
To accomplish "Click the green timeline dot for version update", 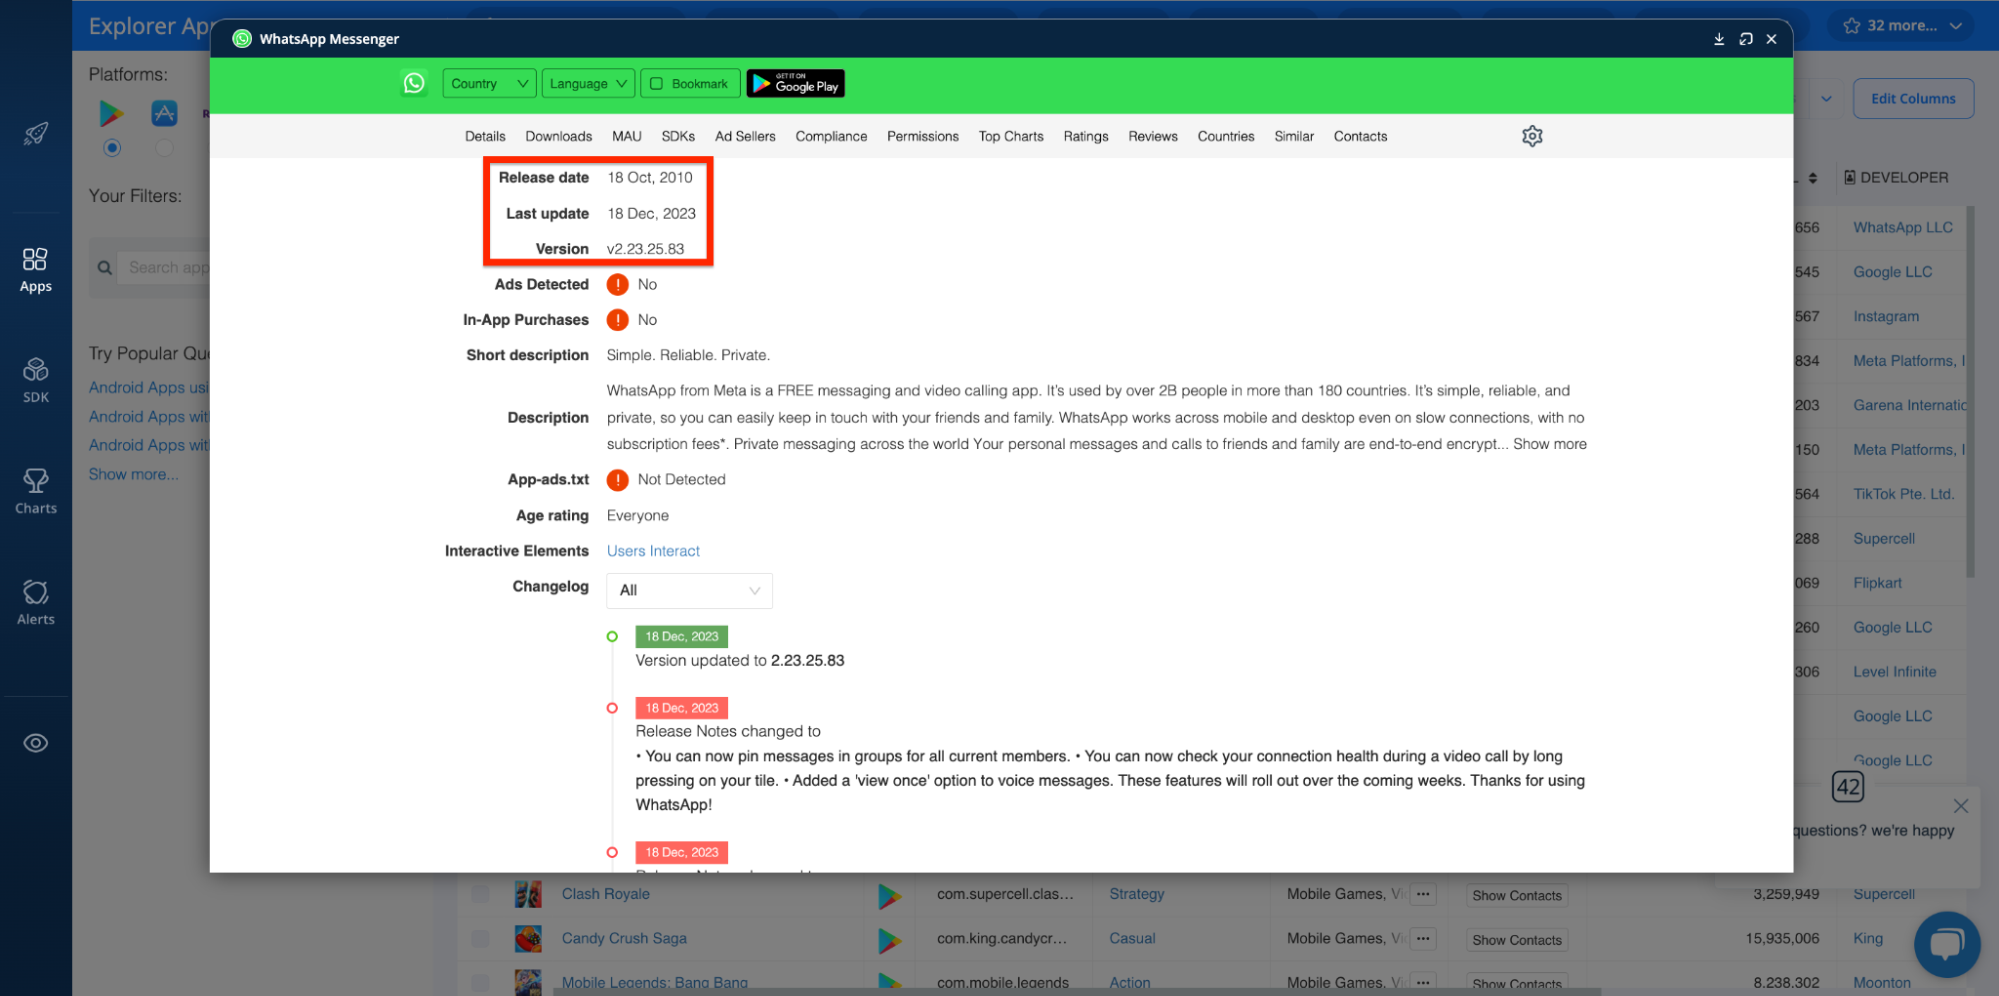I will 612,636.
